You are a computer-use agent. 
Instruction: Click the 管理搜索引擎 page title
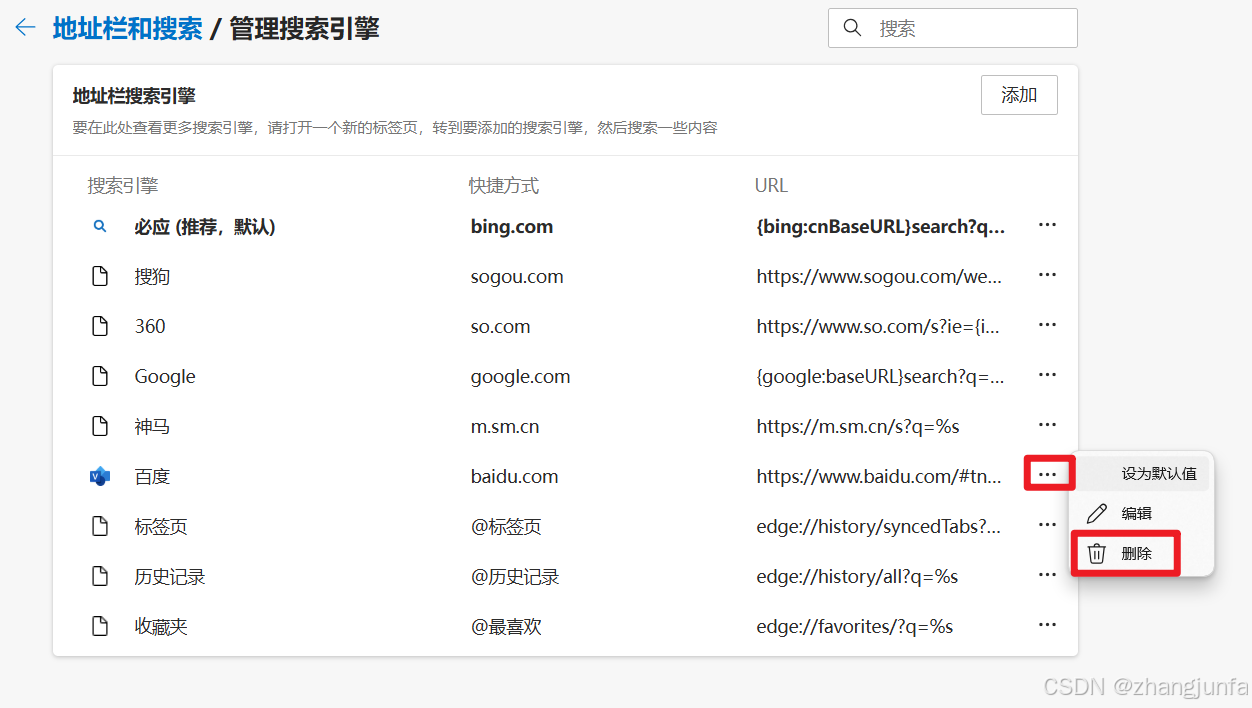(x=305, y=28)
